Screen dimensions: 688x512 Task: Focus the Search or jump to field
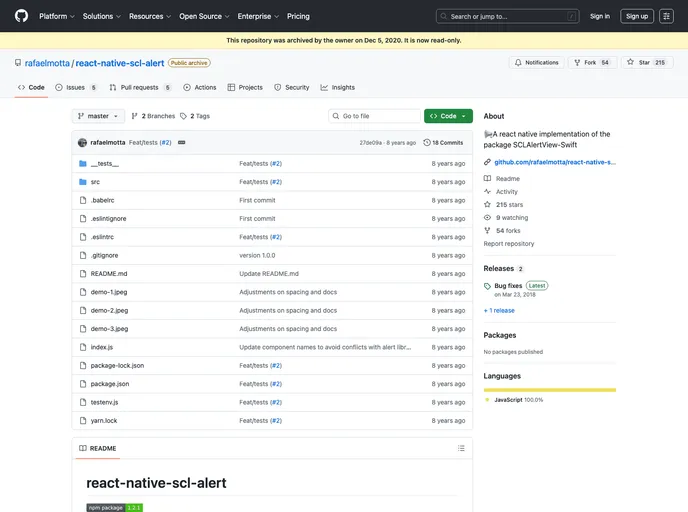pos(507,16)
